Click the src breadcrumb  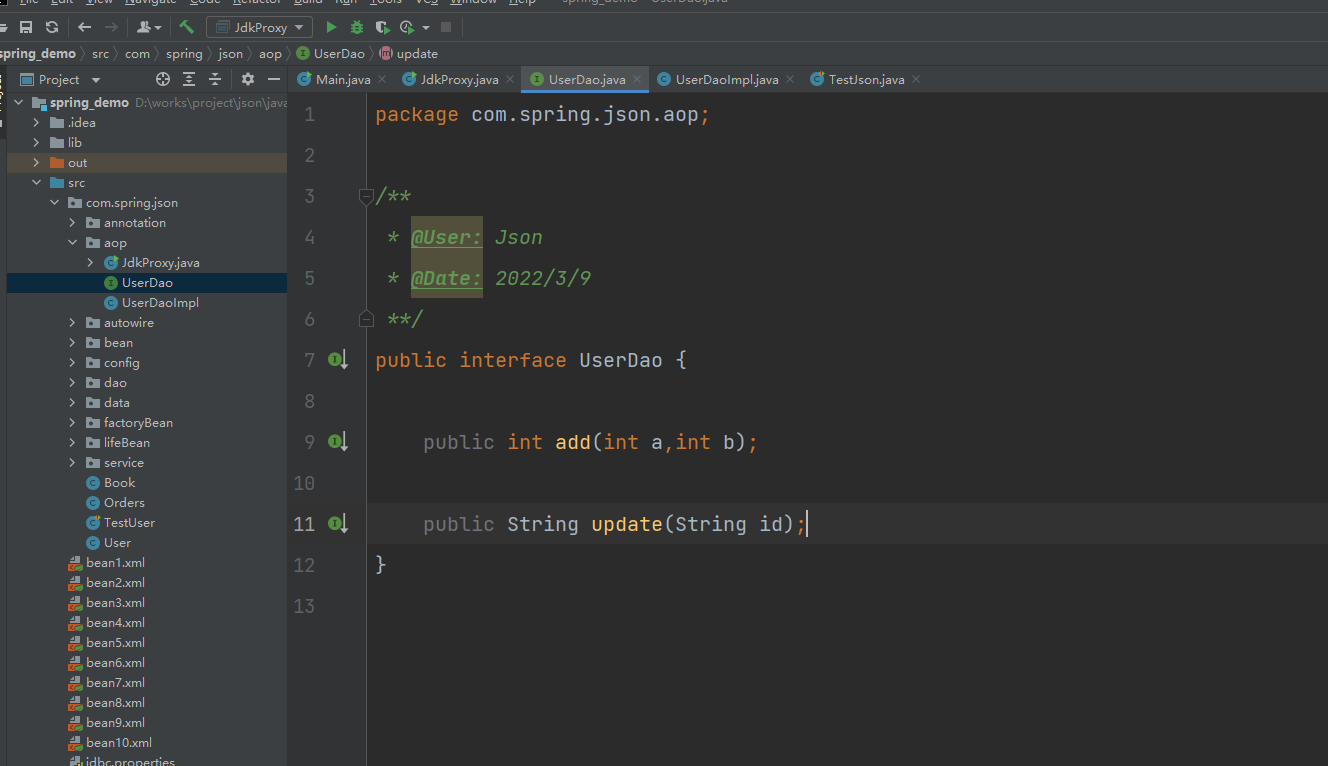[x=101, y=53]
